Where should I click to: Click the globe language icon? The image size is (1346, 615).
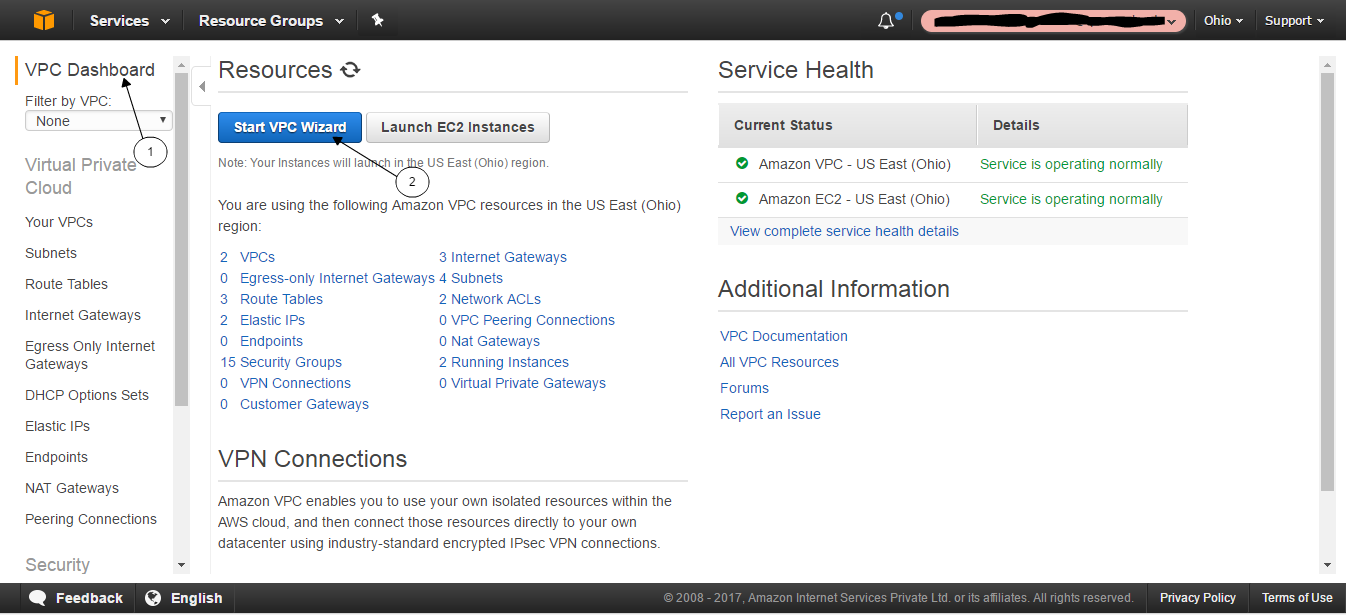coord(153,598)
